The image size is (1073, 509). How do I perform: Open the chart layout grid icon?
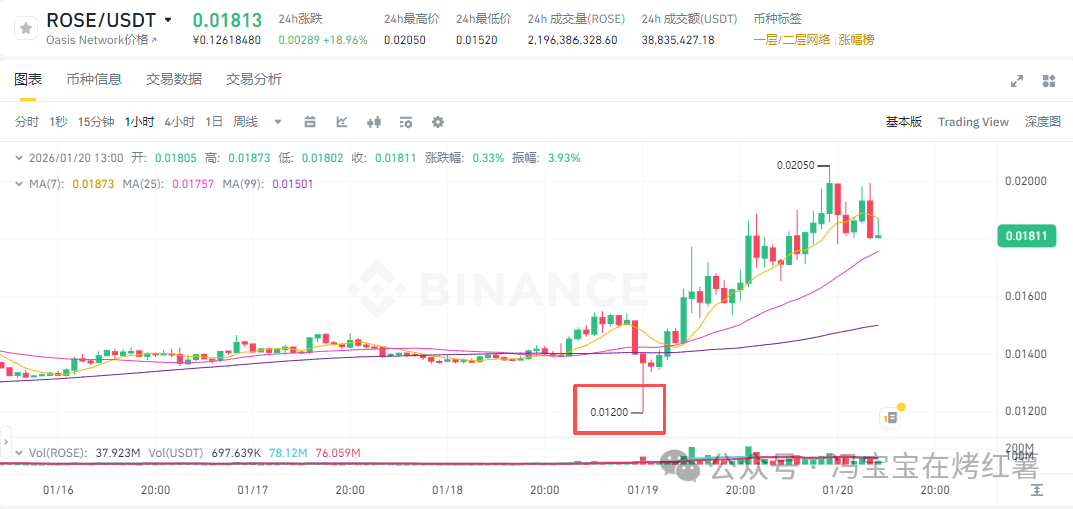[1048, 81]
